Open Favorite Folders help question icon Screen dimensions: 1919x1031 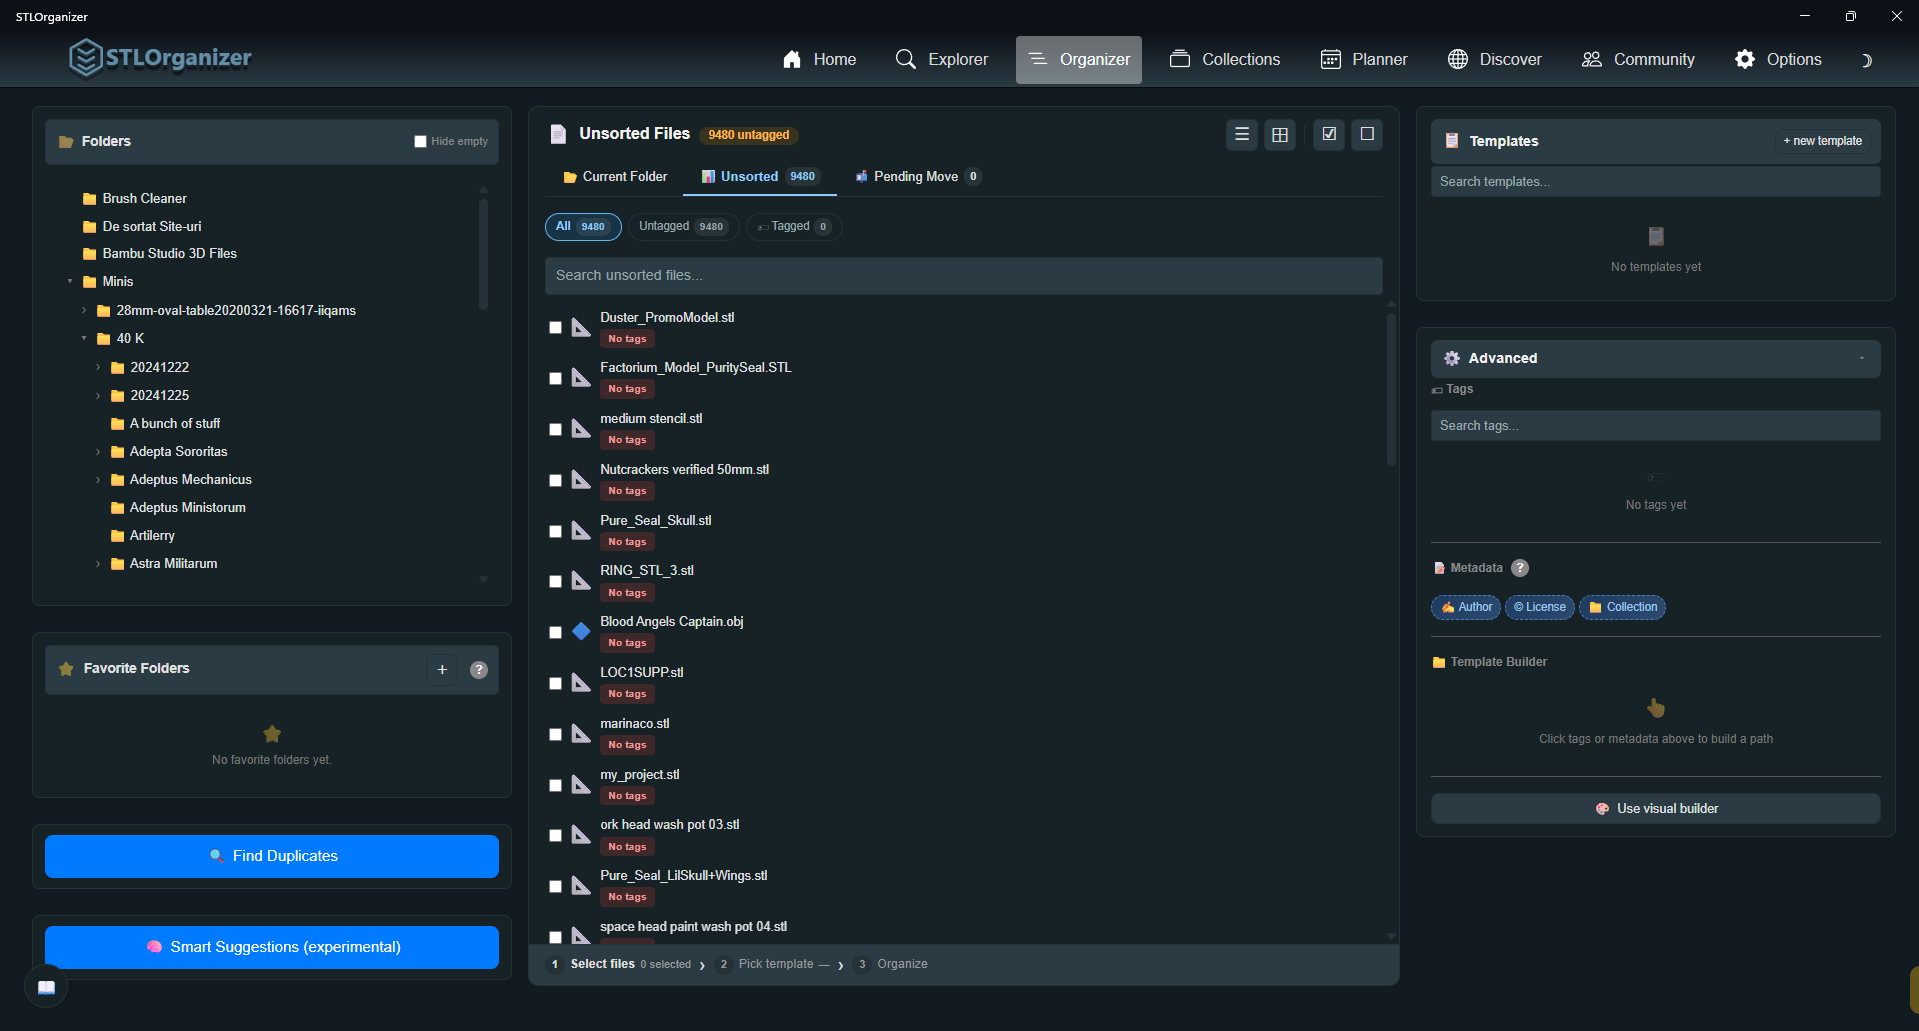[x=479, y=670]
